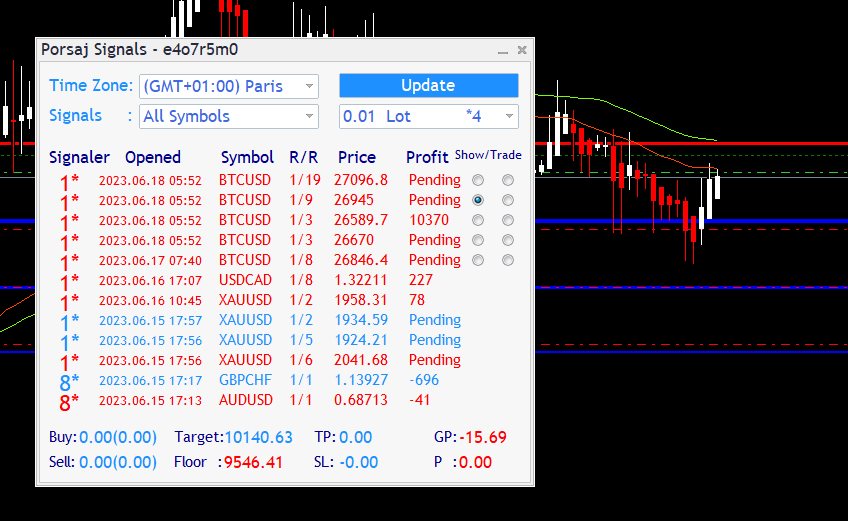Select Show radio for BTCUSD 27096.8 row

coord(478,180)
